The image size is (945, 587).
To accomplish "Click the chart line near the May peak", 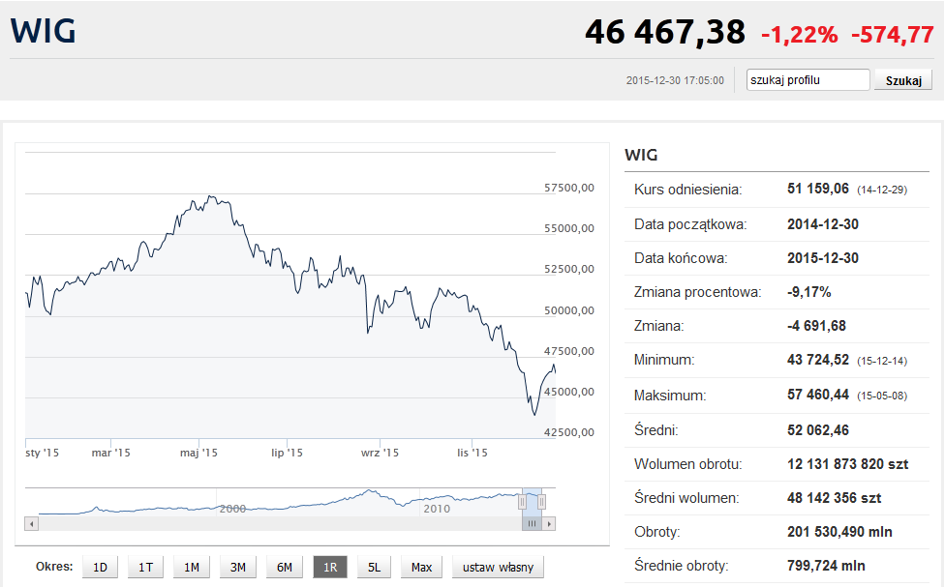I will 209,196.
